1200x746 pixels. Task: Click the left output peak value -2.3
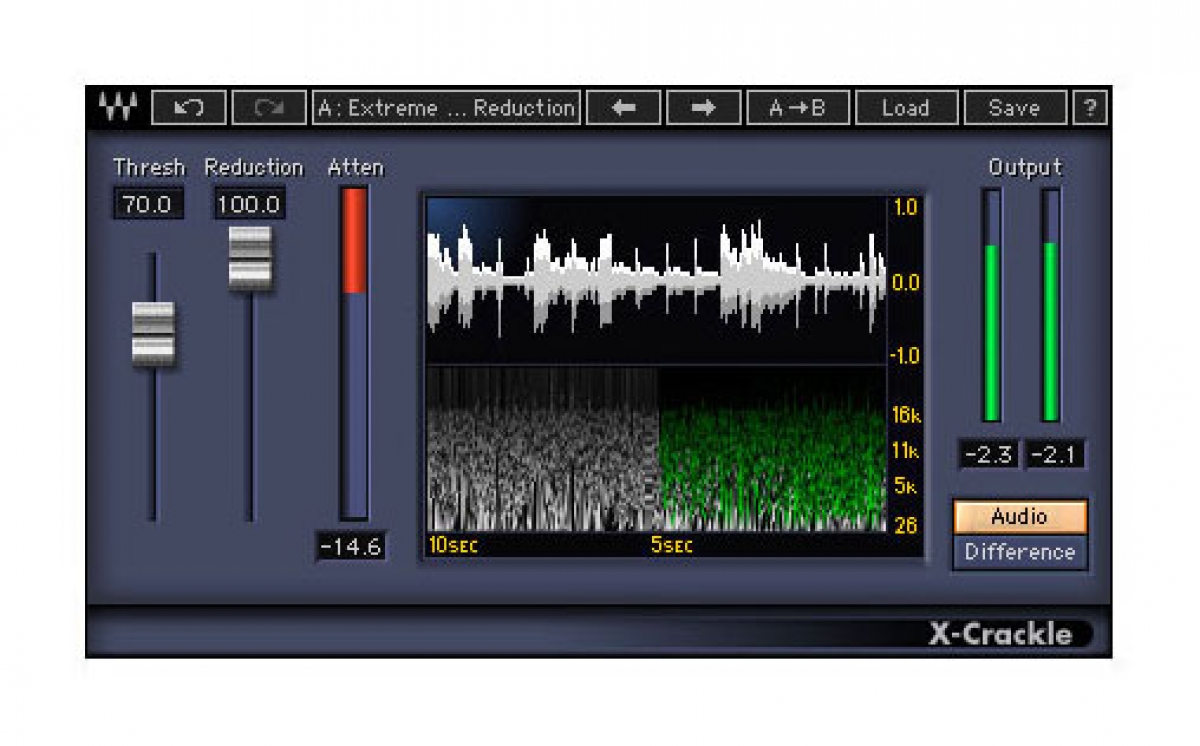point(989,455)
